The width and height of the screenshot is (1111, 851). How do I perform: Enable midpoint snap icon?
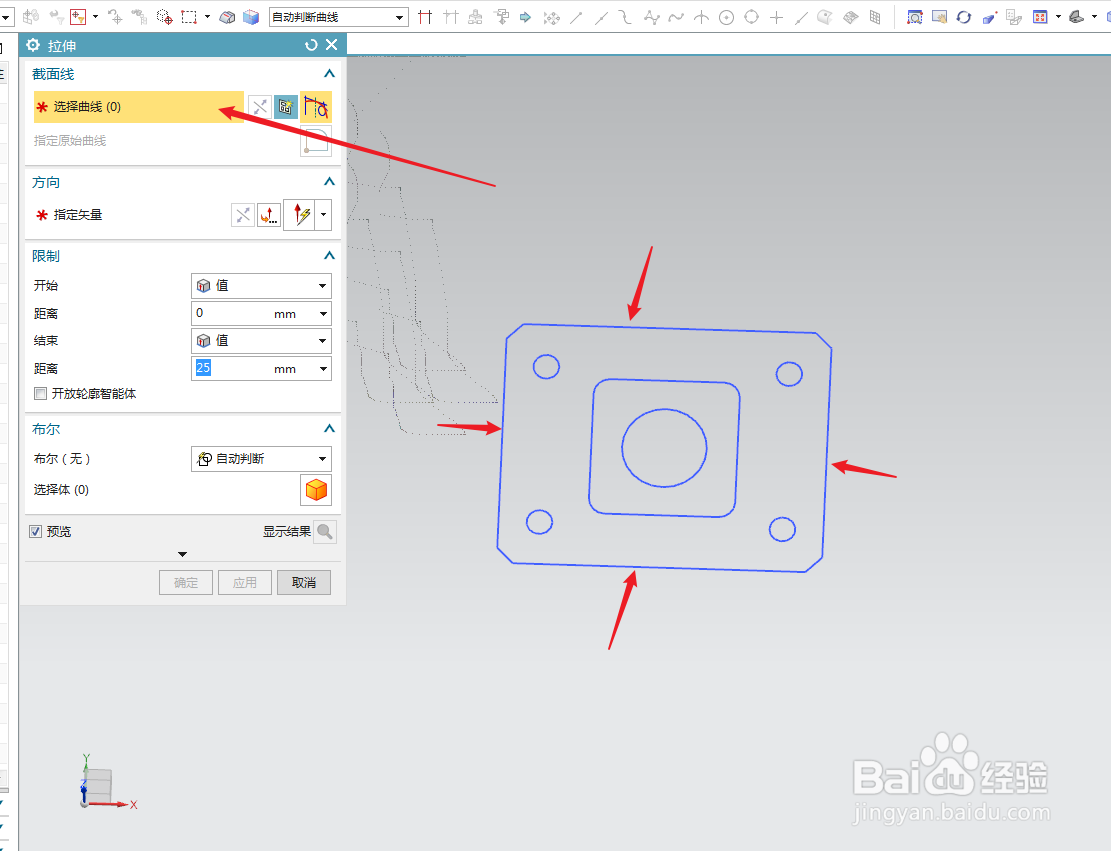(x=601, y=17)
